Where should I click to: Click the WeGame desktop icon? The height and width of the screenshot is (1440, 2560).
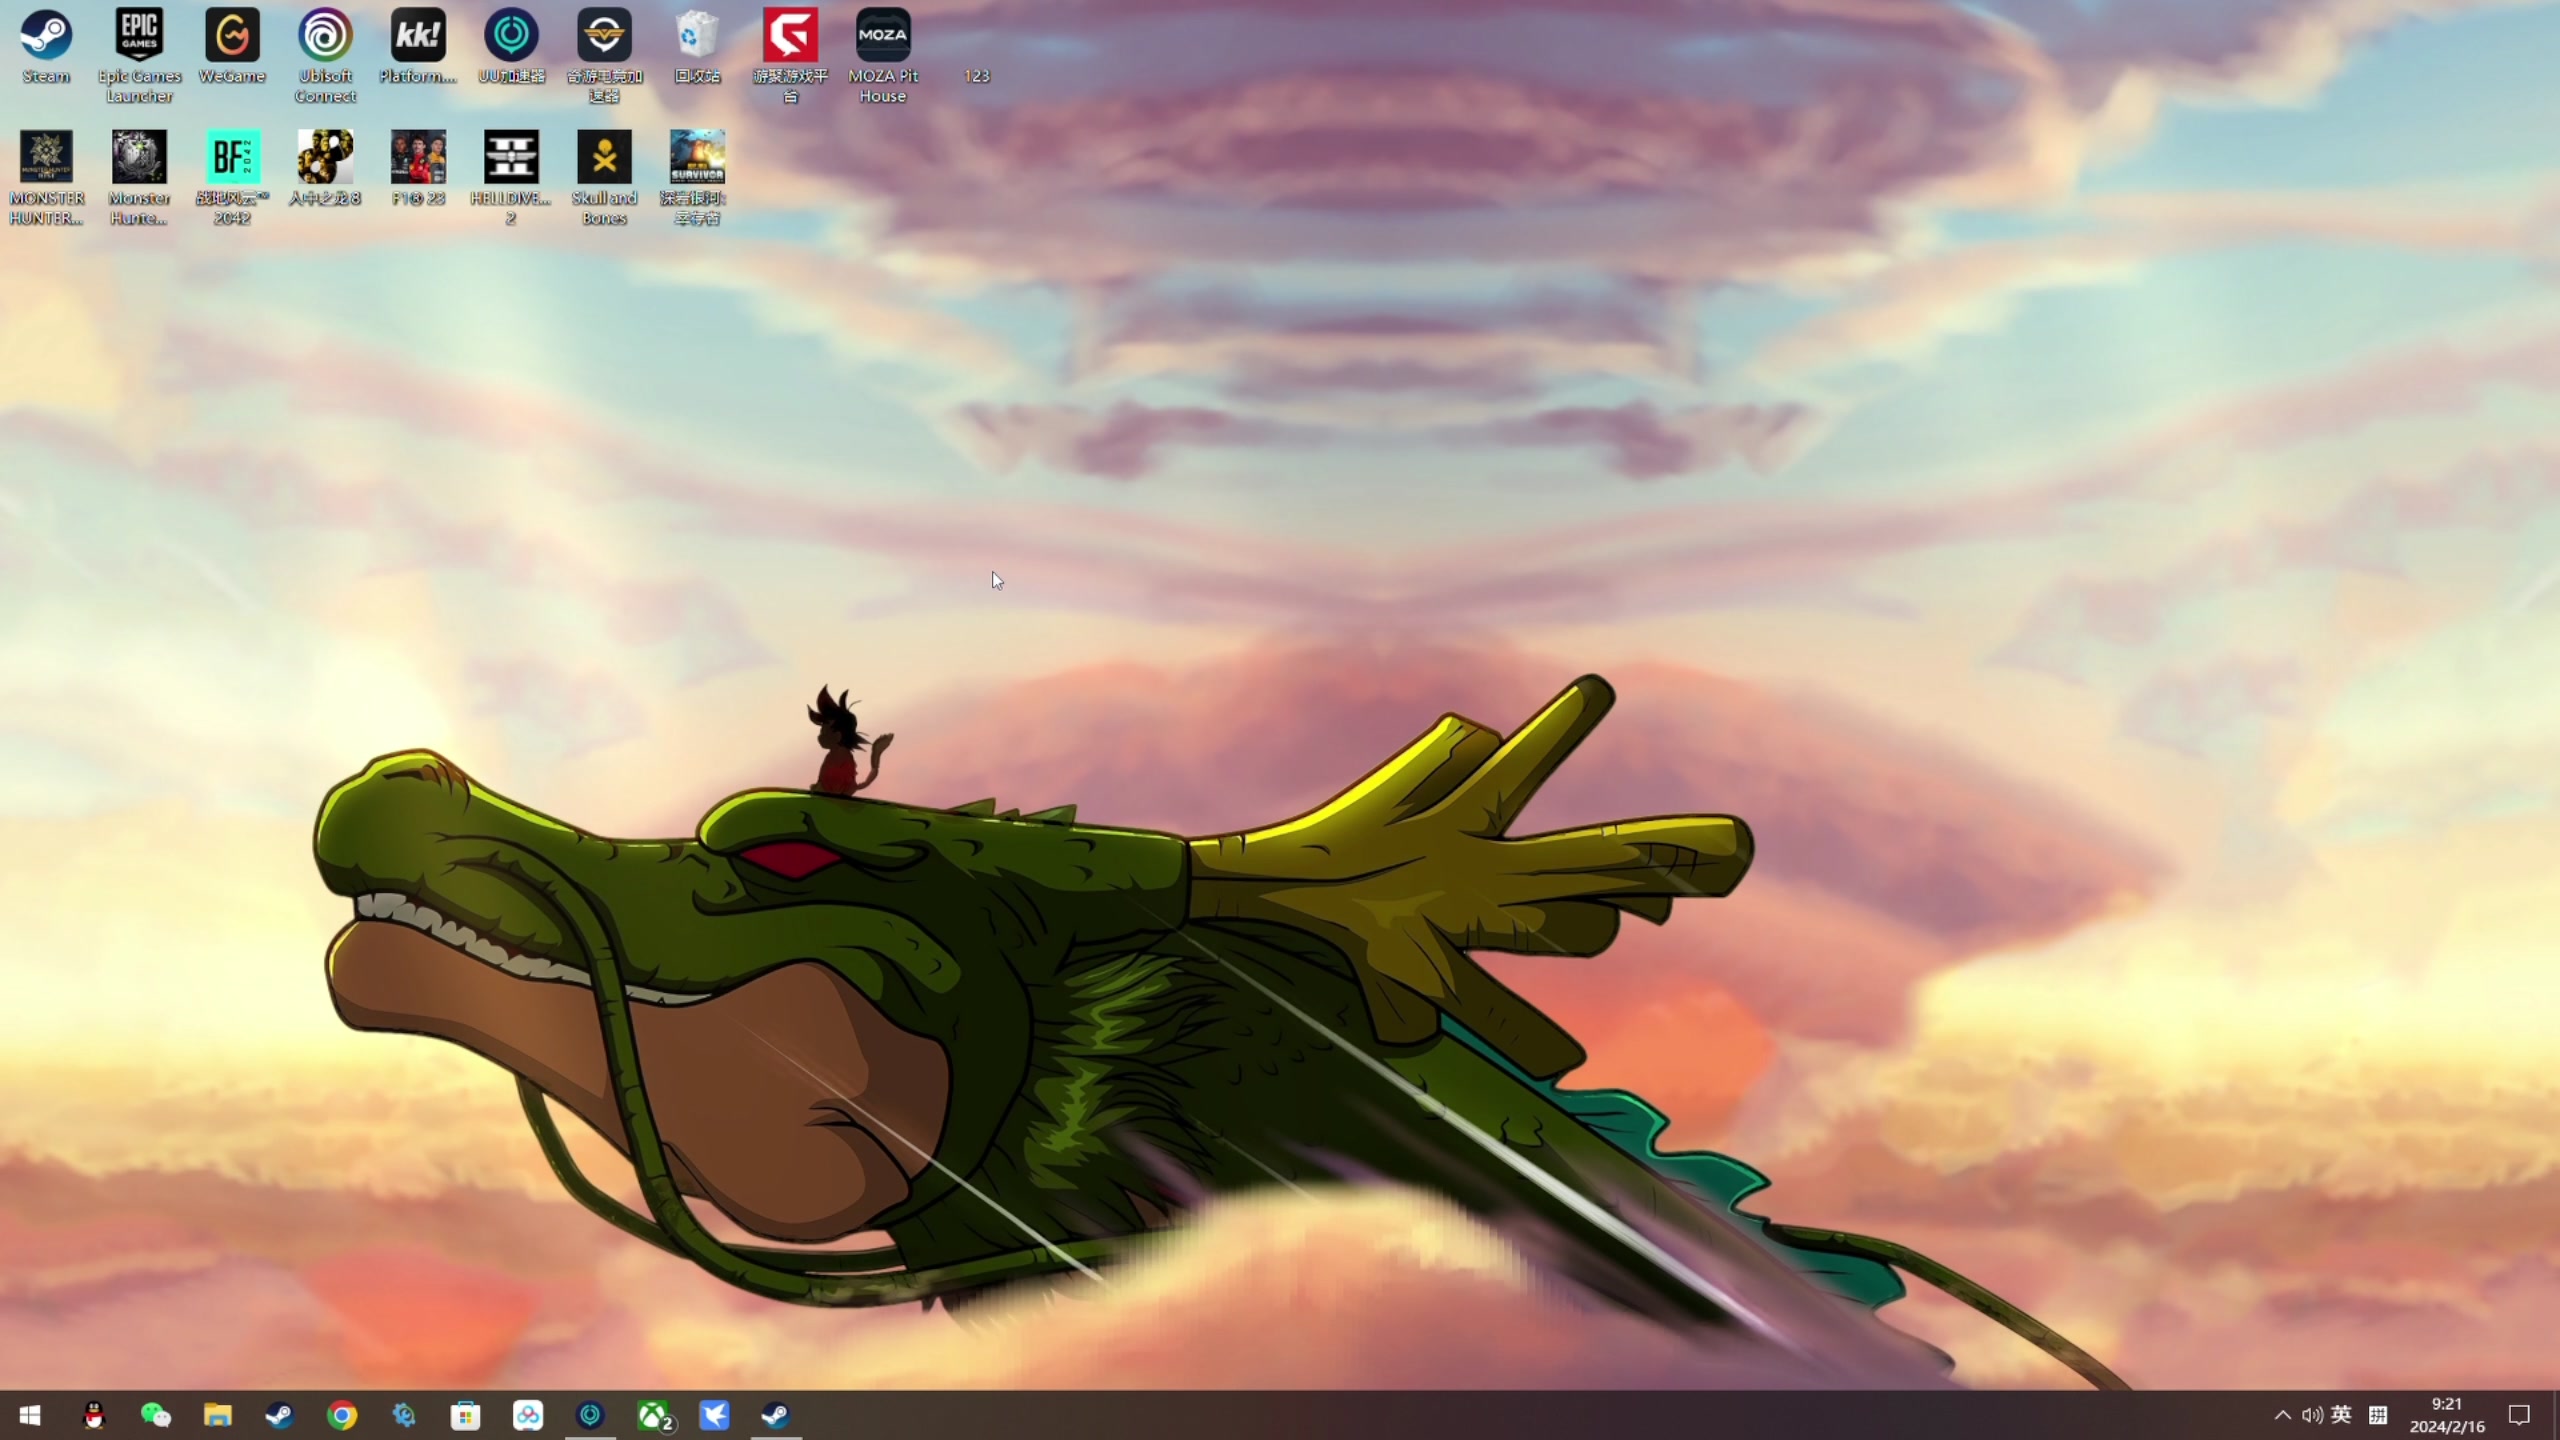232,36
